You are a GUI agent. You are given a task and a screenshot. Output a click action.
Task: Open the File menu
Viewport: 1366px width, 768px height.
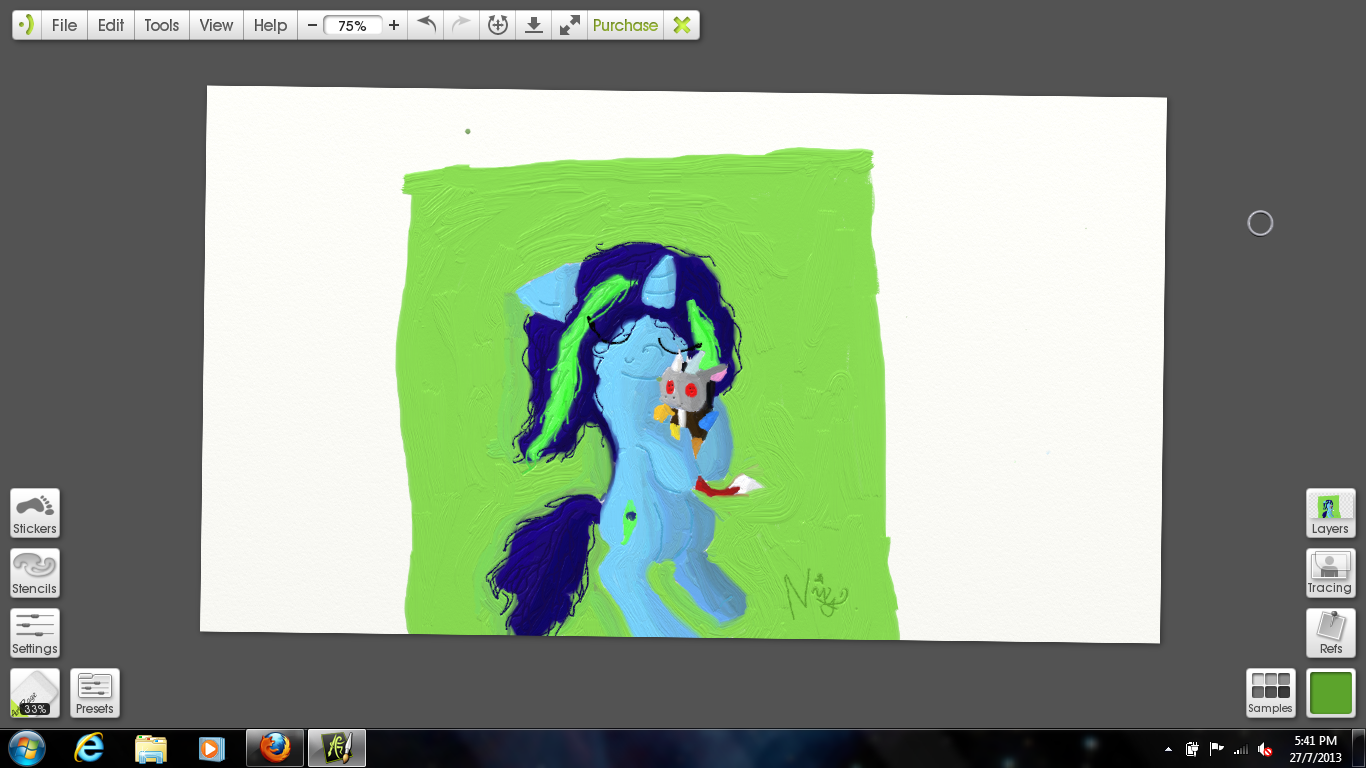pyautogui.click(x=64, y=25)
